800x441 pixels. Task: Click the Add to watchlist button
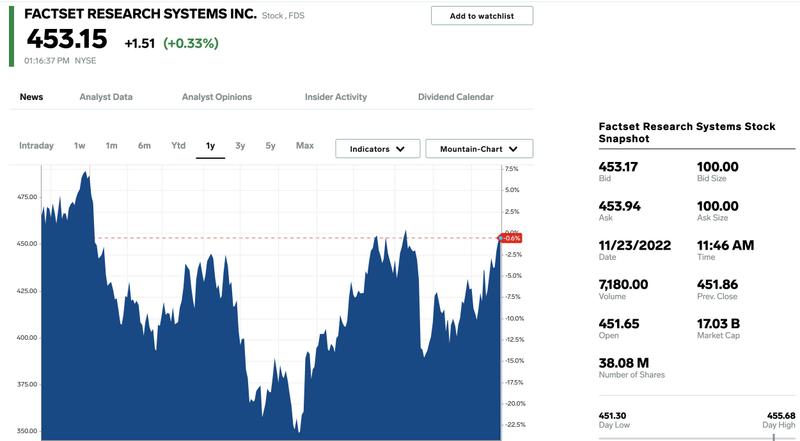pyautogui.click(x=482, y=16)
